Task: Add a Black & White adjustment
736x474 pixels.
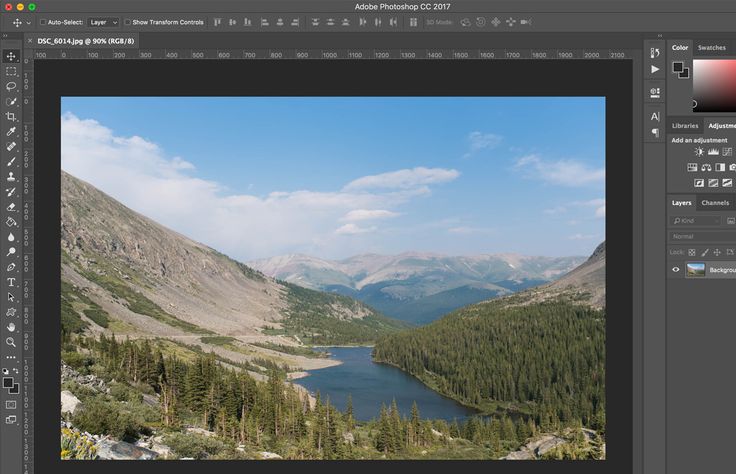Action: [720, 167]
